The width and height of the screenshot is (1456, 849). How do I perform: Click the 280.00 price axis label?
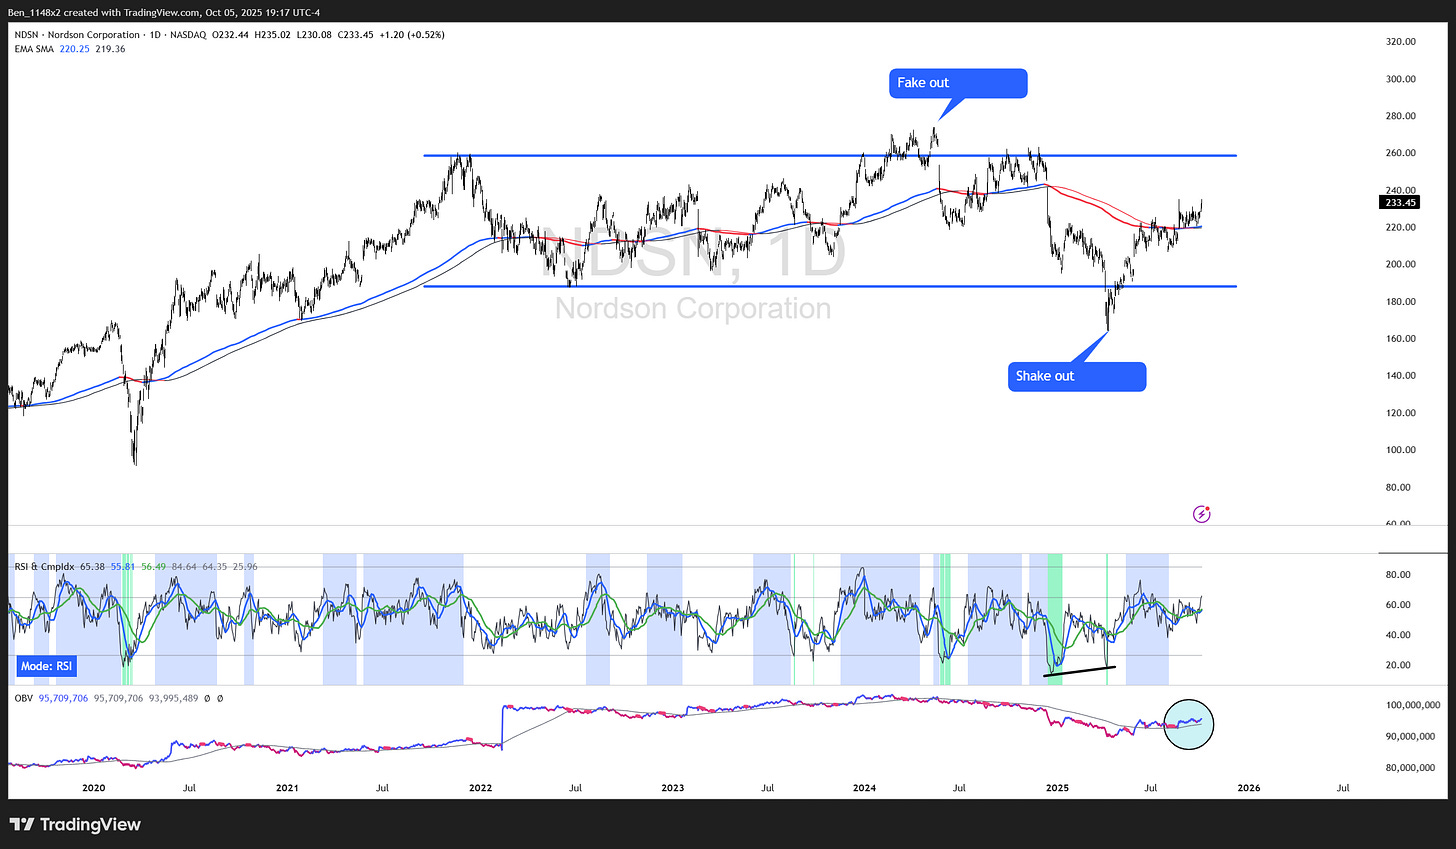[x=1401, y=116]
